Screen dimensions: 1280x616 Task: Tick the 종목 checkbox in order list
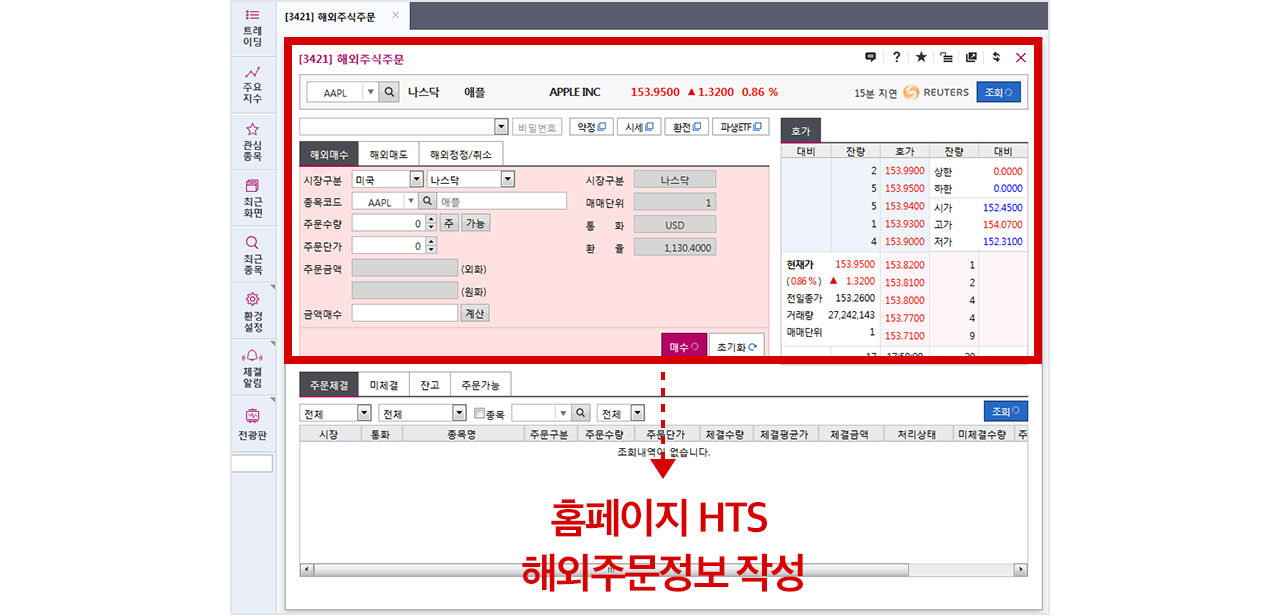480,413
